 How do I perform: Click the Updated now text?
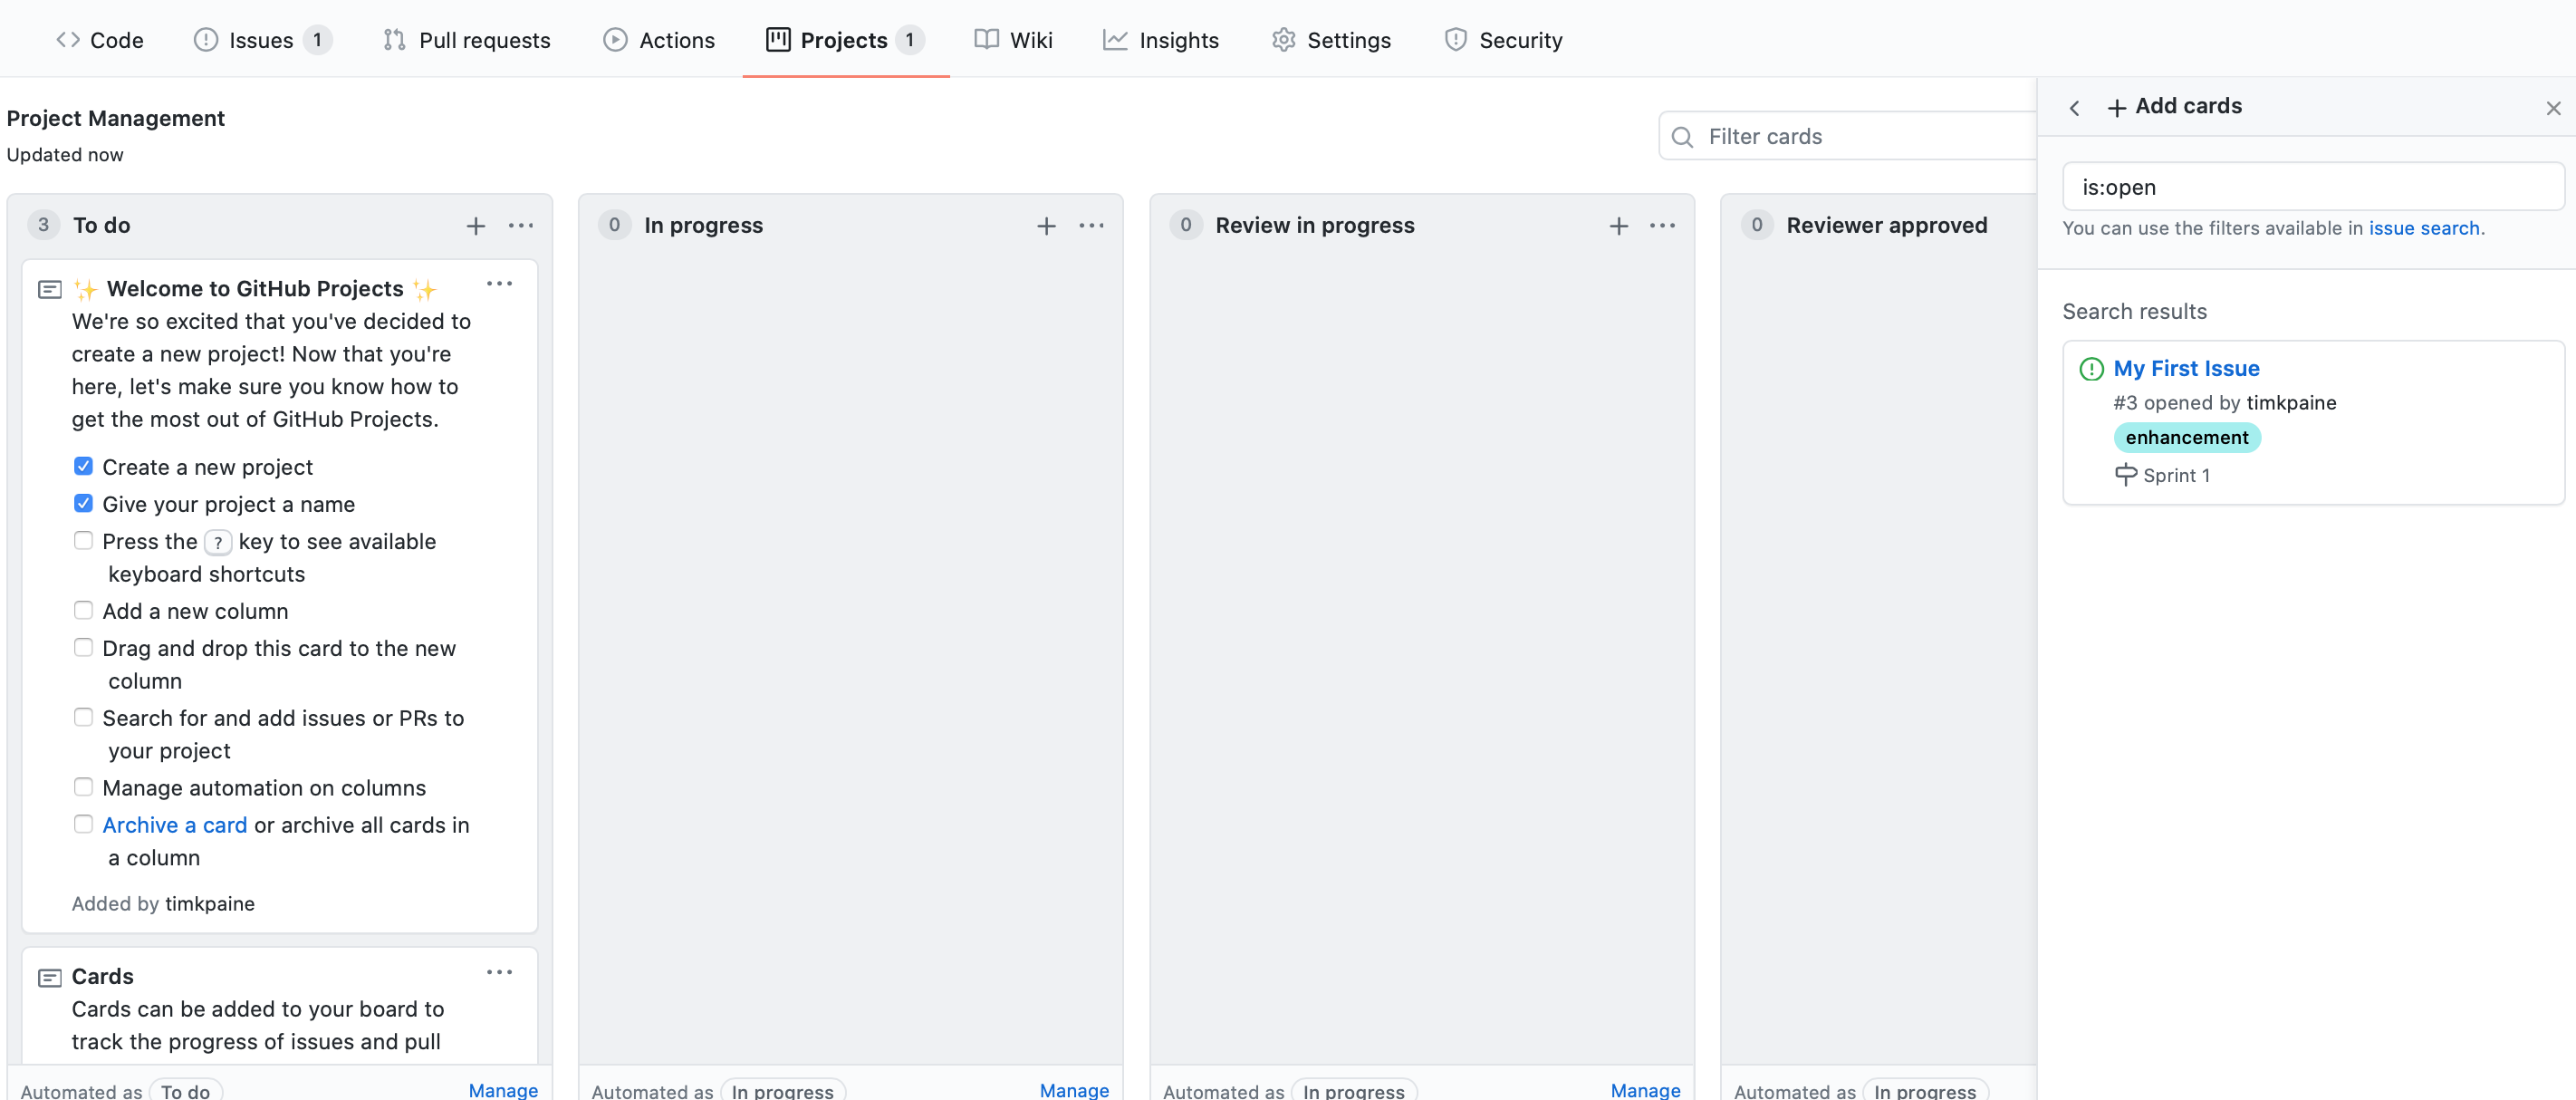click(x=65, y=155)
